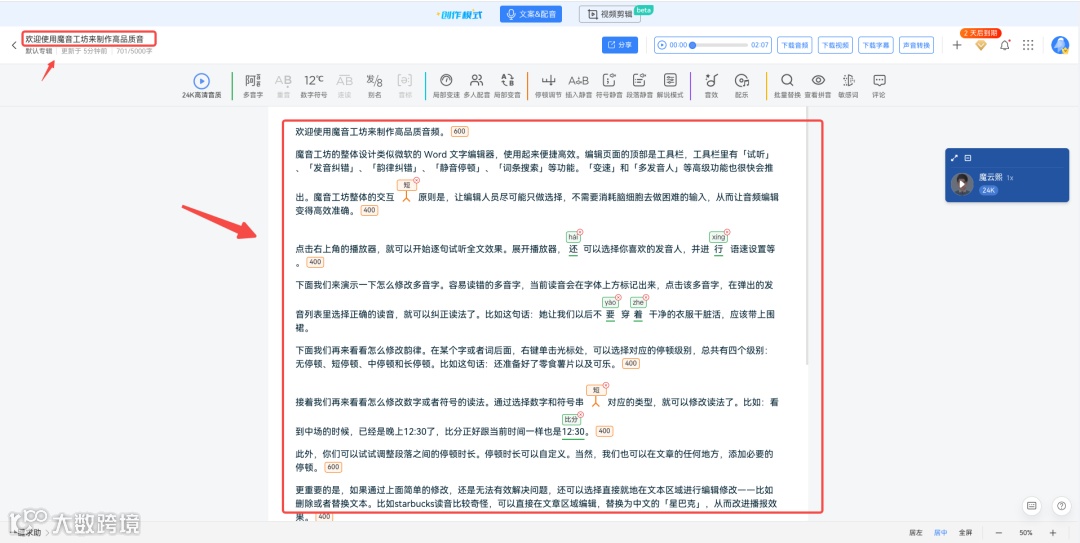Open the help question-mark floating button
This screenshot has width=1080, height=543.
point(1061,505)
